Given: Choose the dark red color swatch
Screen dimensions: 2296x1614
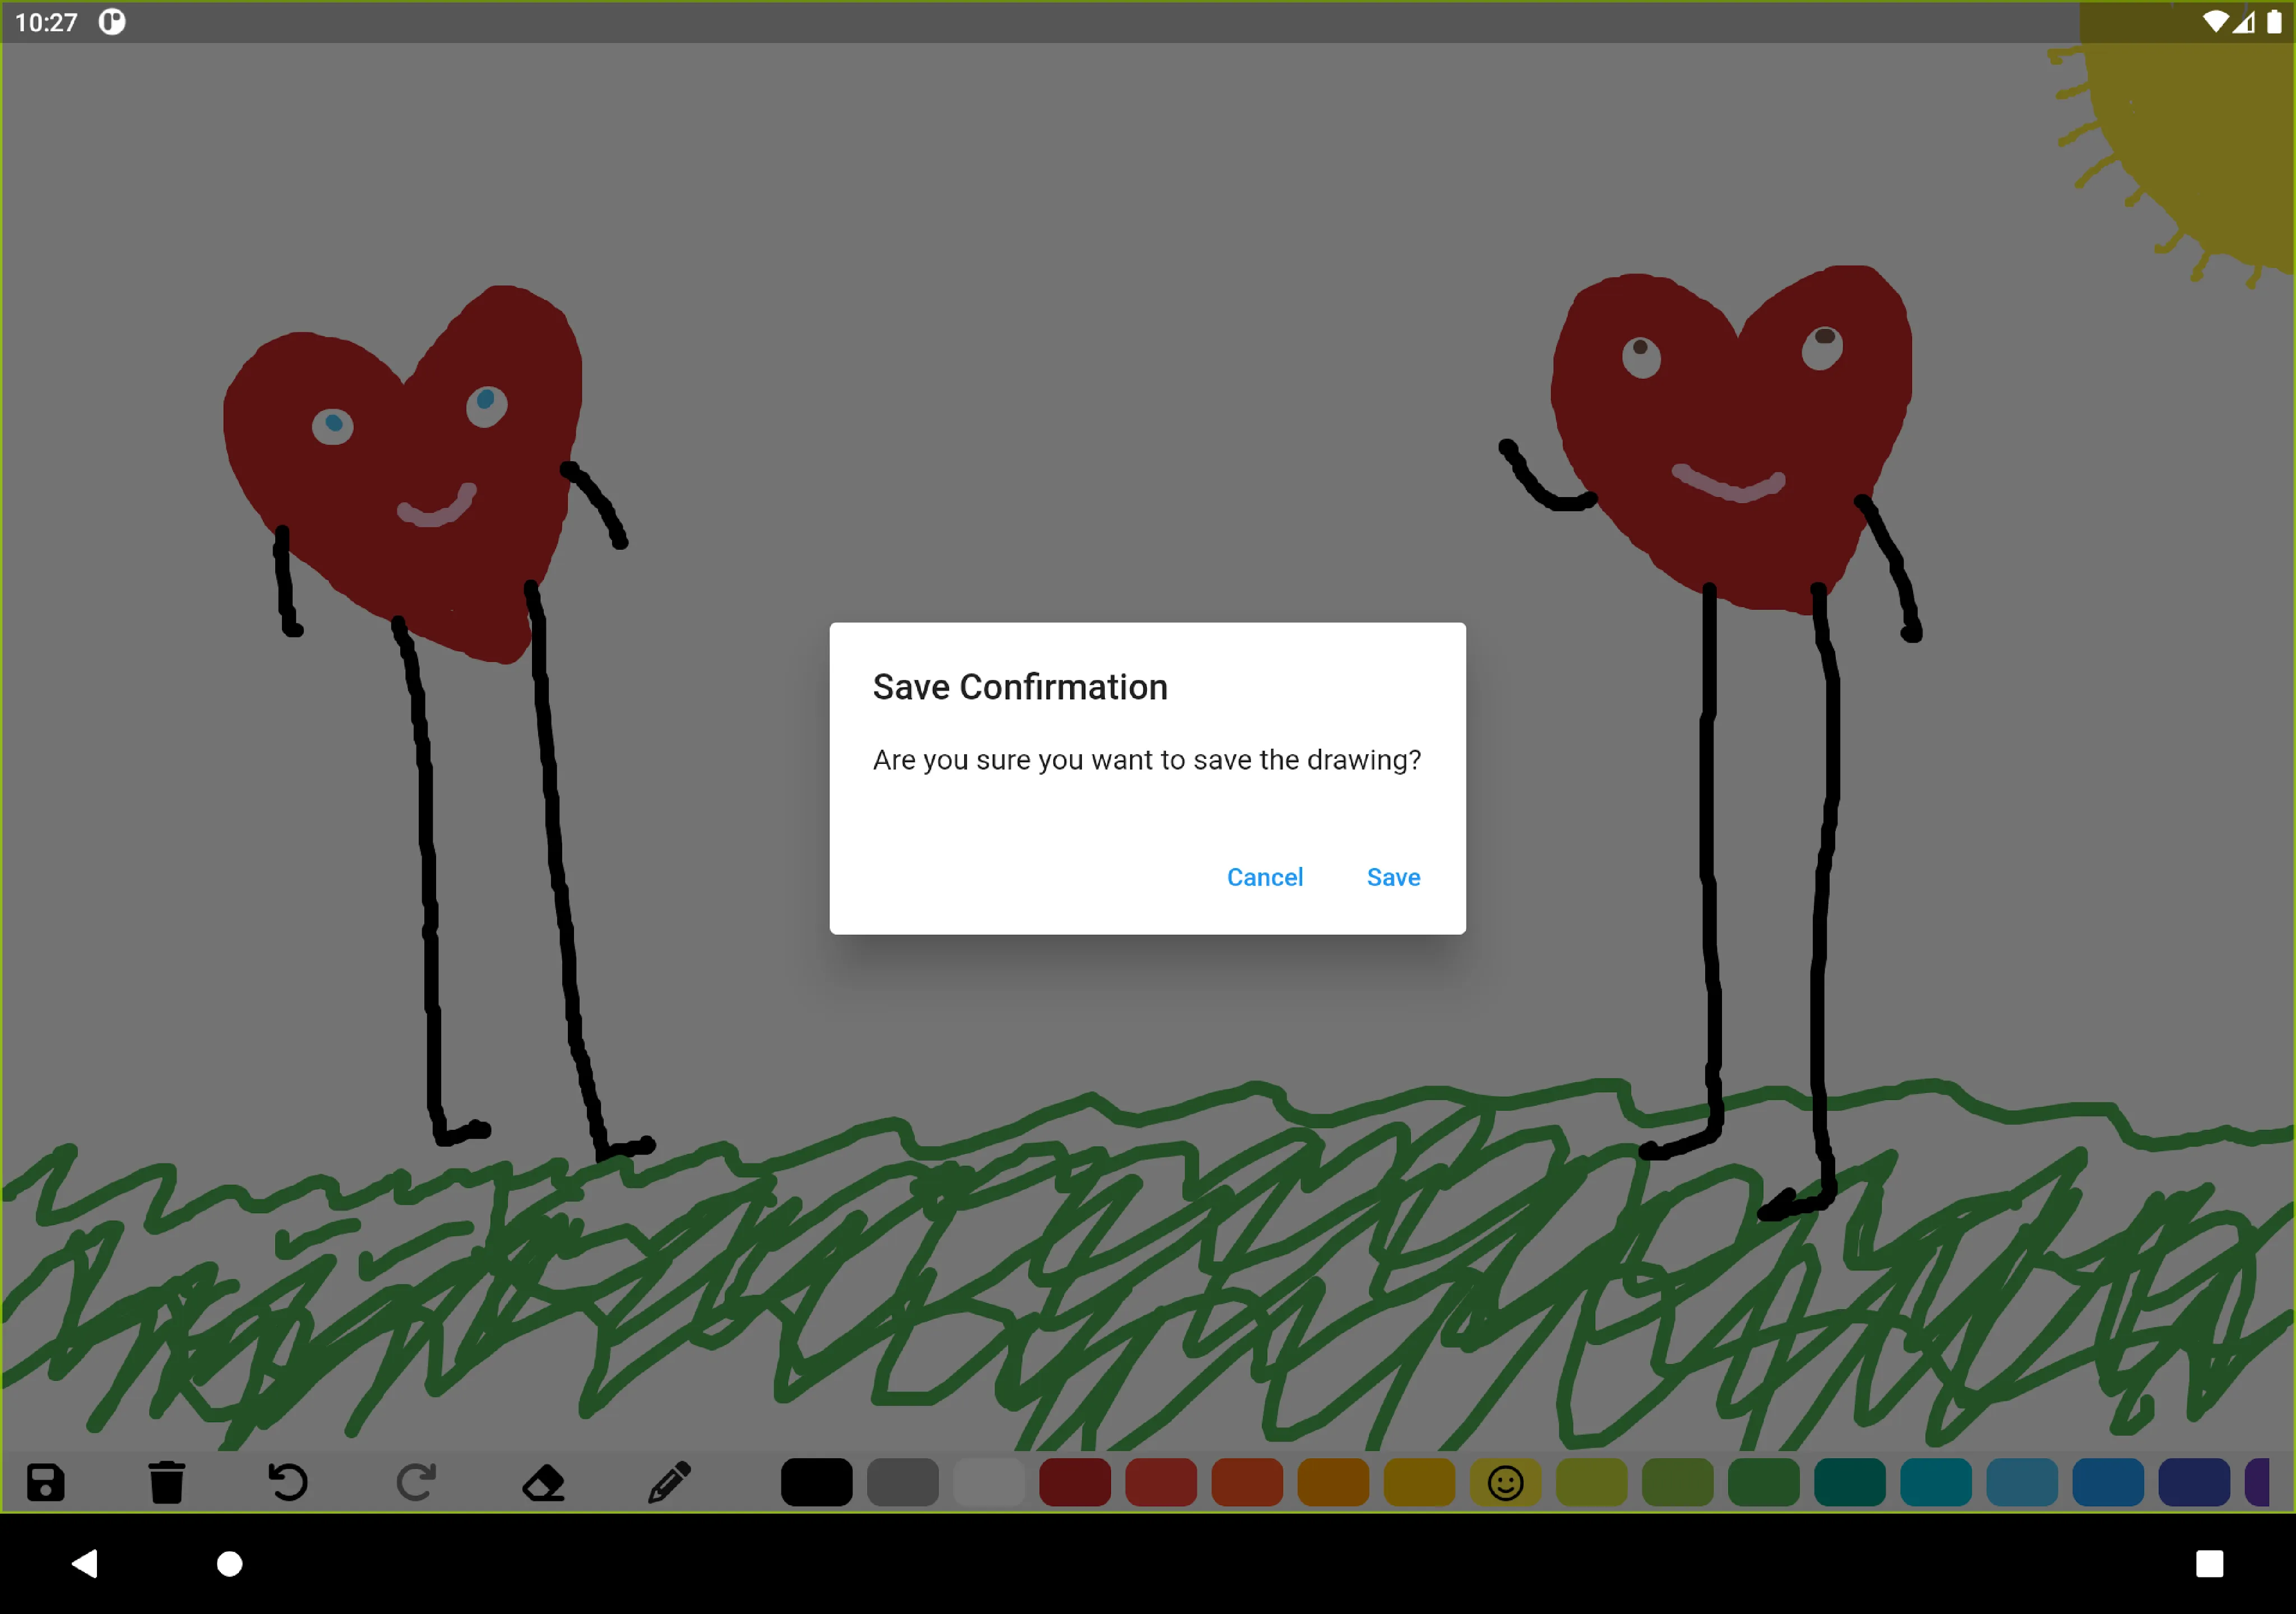Looking at the screenshot, I should tap(1075, 1482).
